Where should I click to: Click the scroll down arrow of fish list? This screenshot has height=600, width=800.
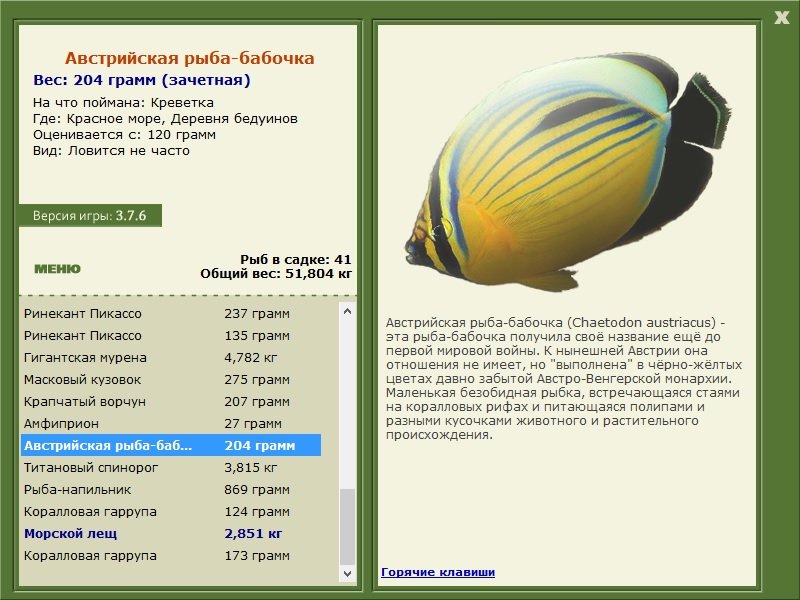(x=347, y=573)
